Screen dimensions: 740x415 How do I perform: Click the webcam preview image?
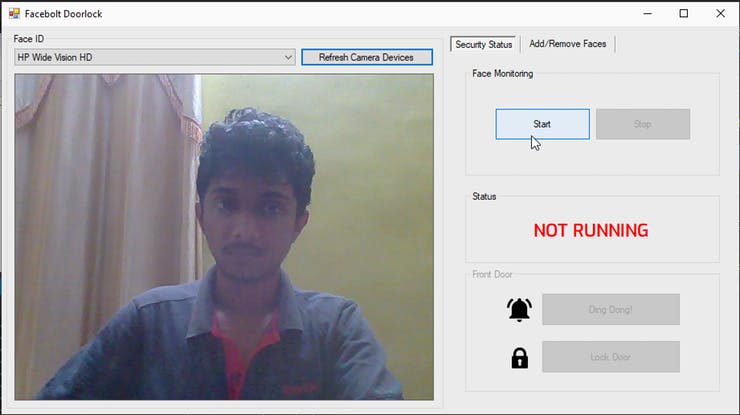(x=224, y=237)
